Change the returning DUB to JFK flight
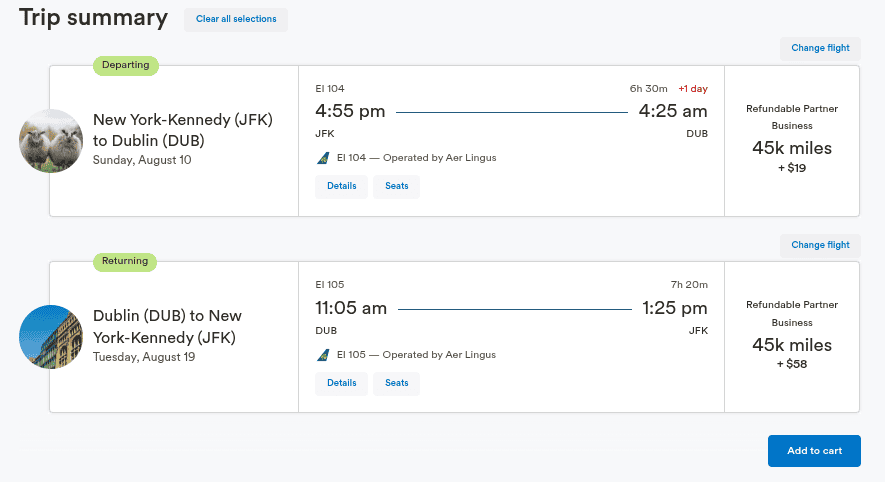The width and height of the screenshot is (885, 482). point(820,245)
